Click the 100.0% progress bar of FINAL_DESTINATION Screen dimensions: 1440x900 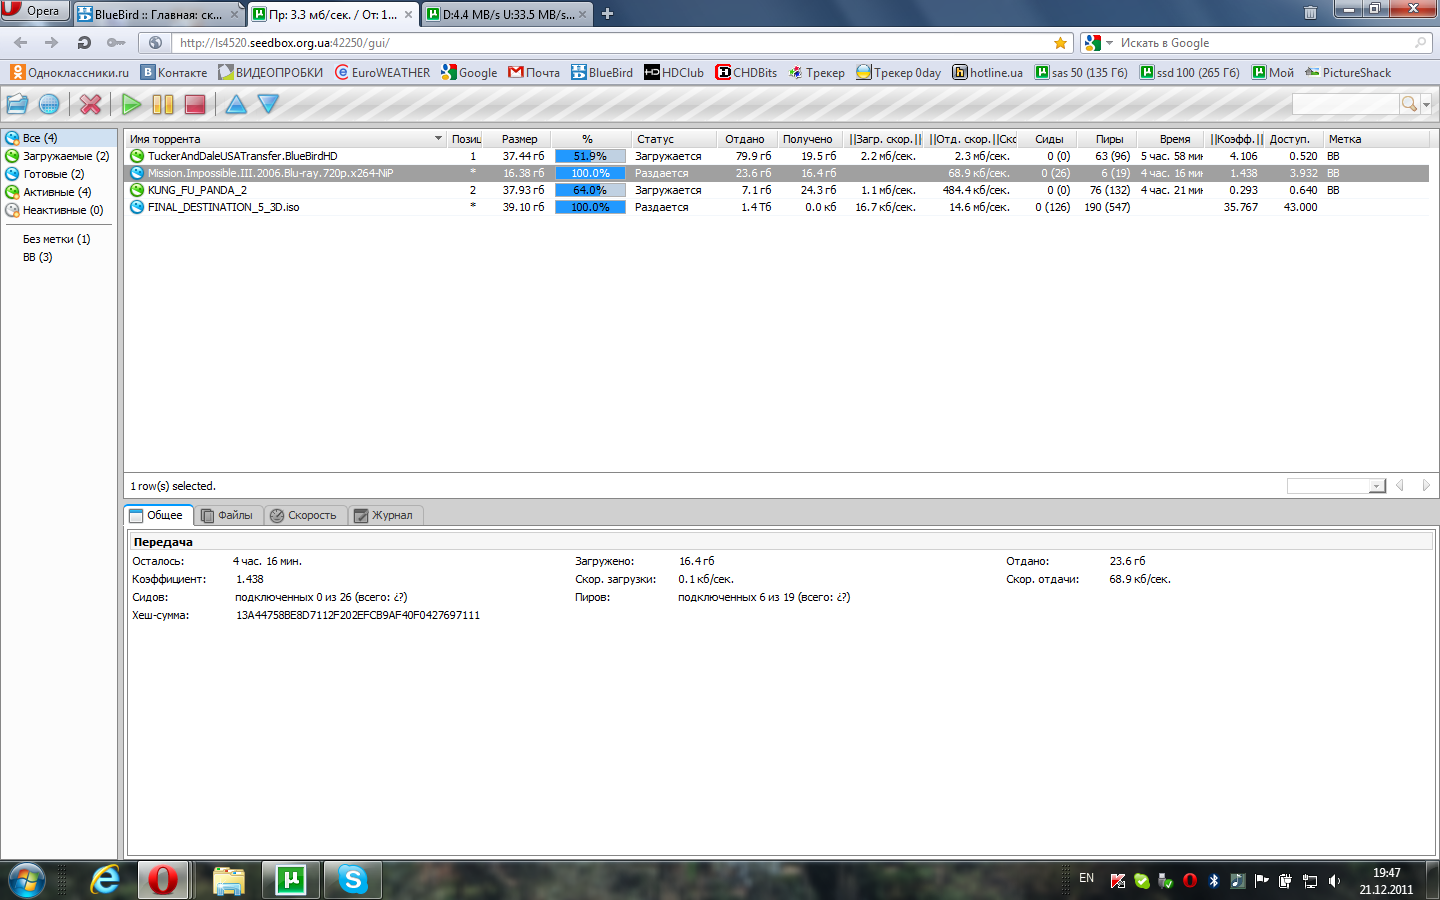[590, 207]
